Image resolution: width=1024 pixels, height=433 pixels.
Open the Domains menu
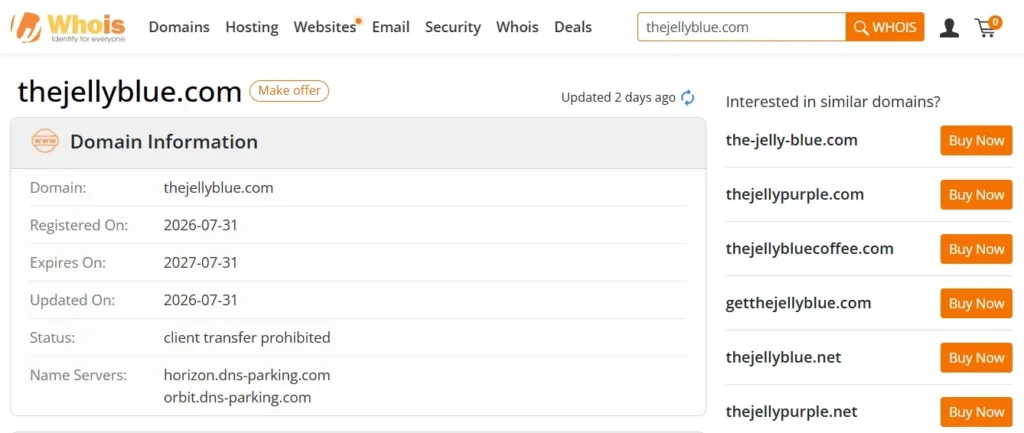tap(179, 27)
